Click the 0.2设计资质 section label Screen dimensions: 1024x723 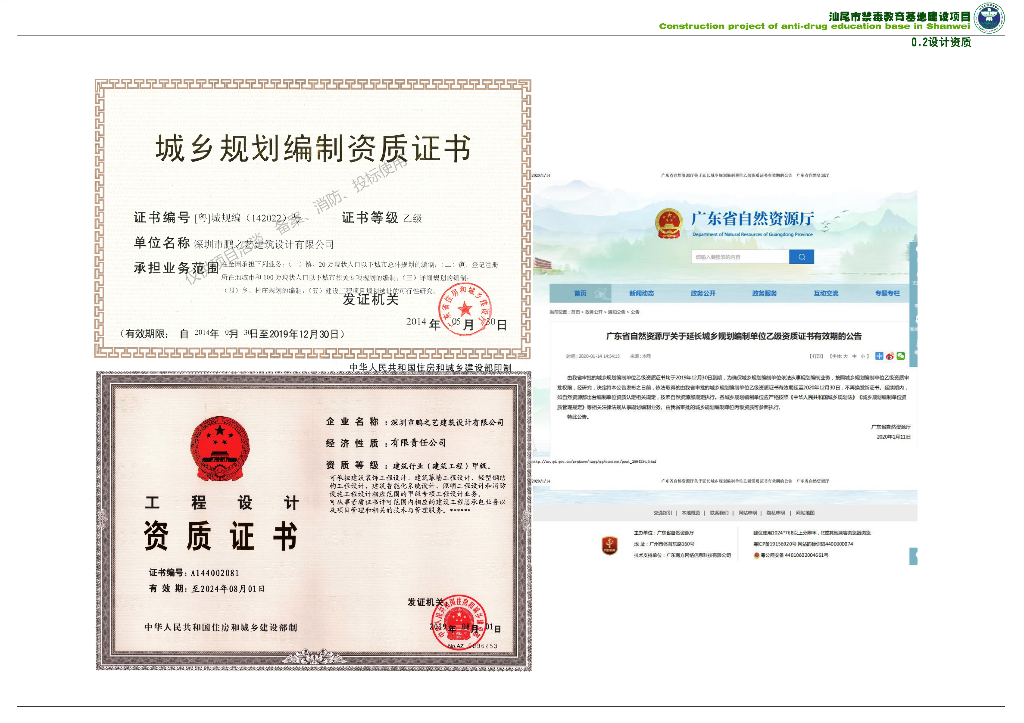pyautogui.click(x=941, y=42)
